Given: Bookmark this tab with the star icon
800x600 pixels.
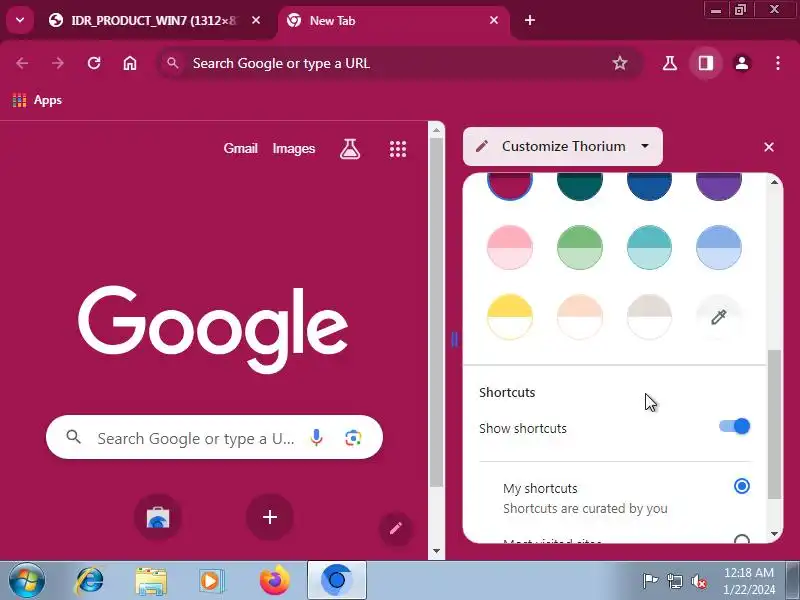Looking at the screenshot, I should [619, 63].
